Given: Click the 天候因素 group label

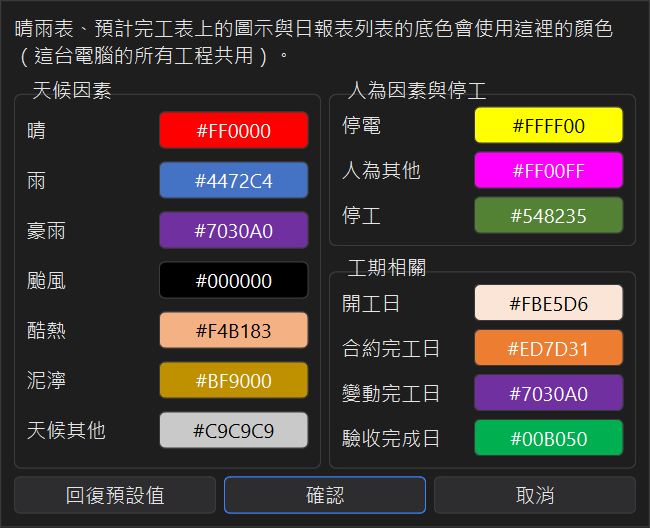Looking at the screenshot, I should pyautogui.click(x=72, y=90).
